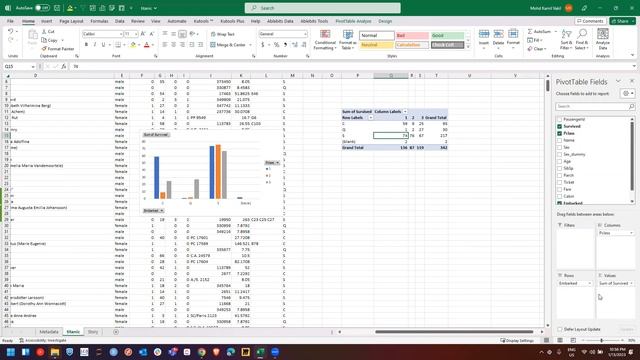Viewport: 640px width, 360px height.
Task: Open Column Labels filter dropdown
Action: [405, 111]
